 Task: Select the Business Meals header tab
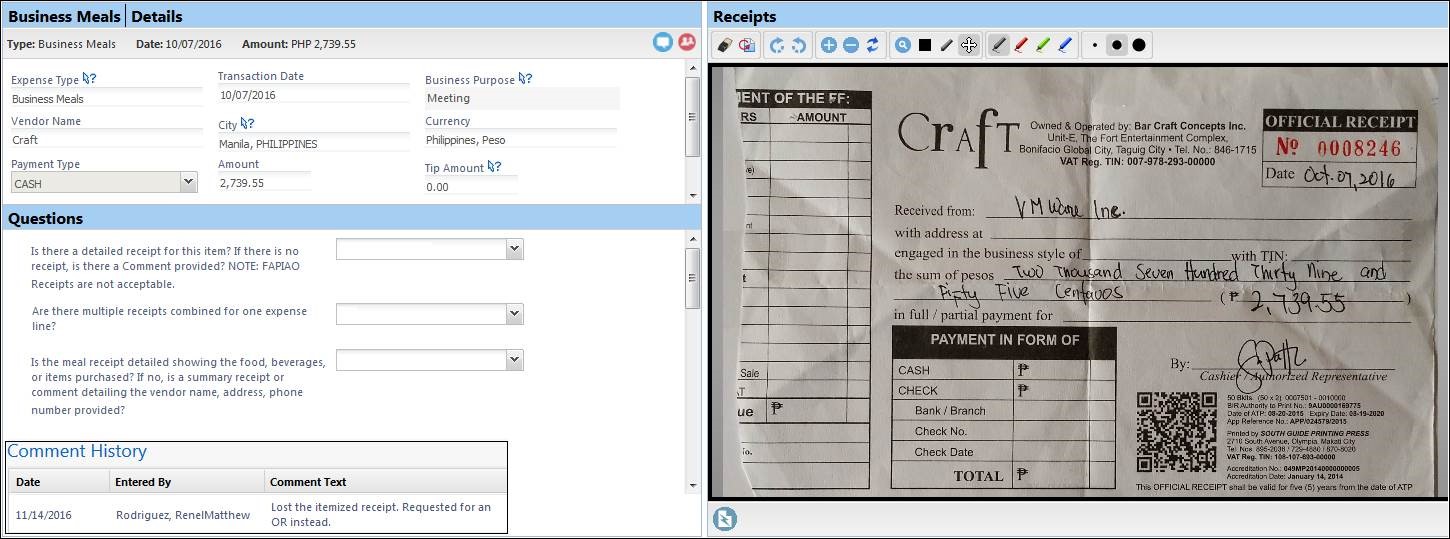pyautogui.click(x=64, y=16)
